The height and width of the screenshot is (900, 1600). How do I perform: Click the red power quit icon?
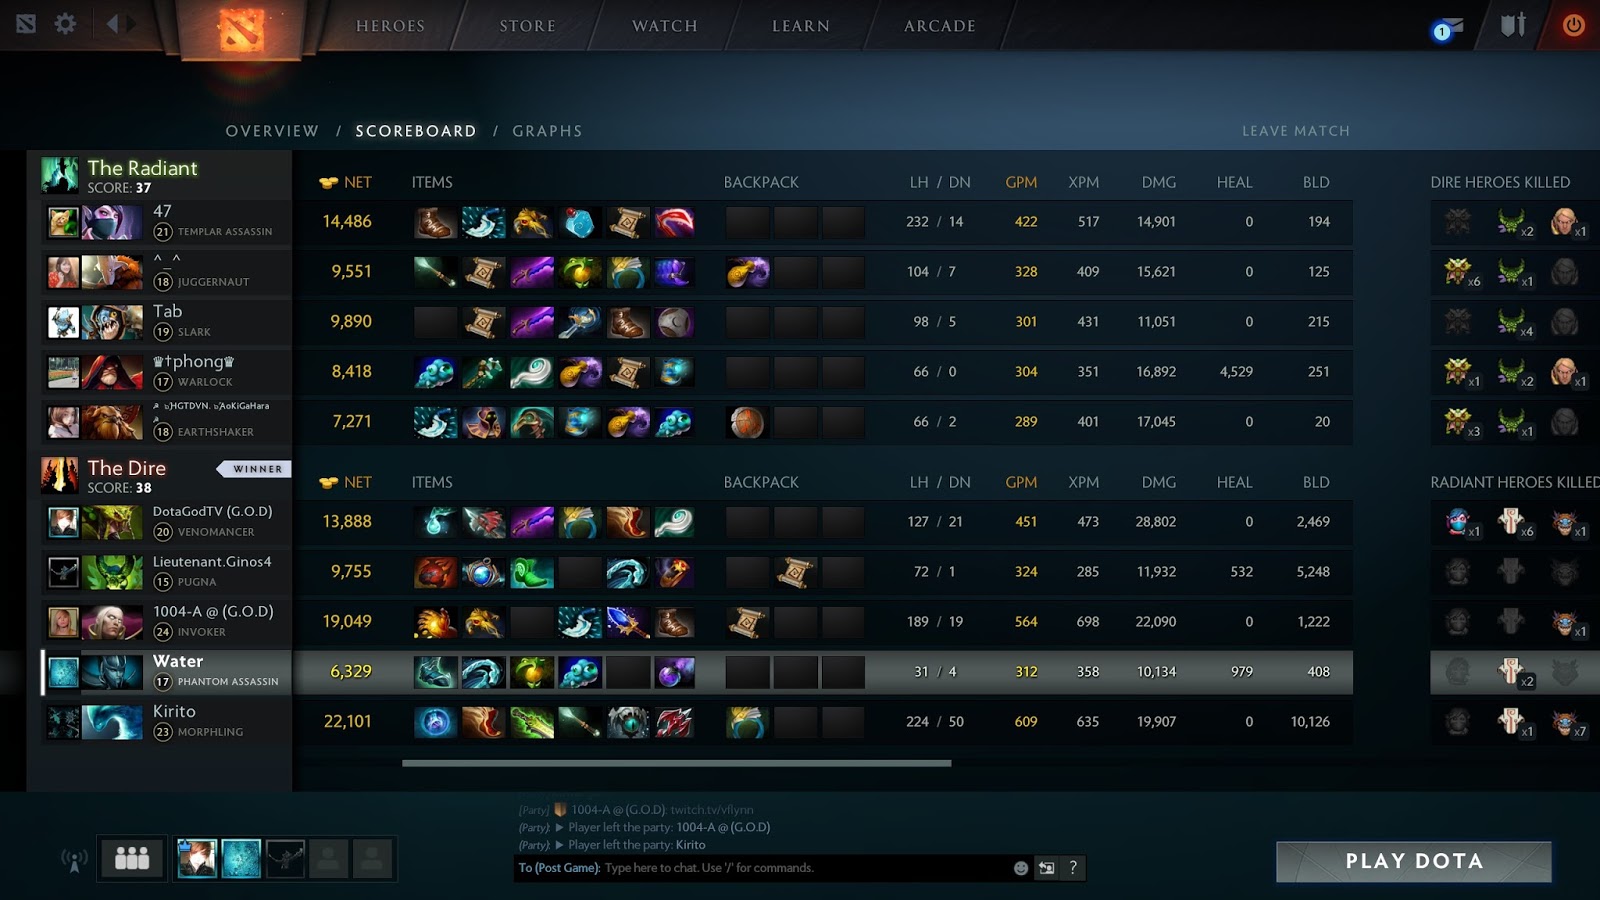point(1573,25)
